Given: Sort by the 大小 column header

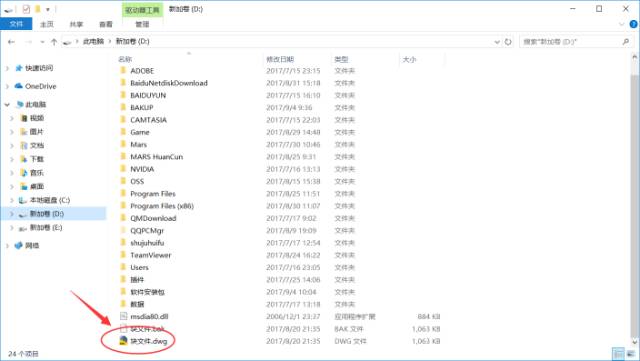Looking at the screenshot, I should tap(409, 59).
